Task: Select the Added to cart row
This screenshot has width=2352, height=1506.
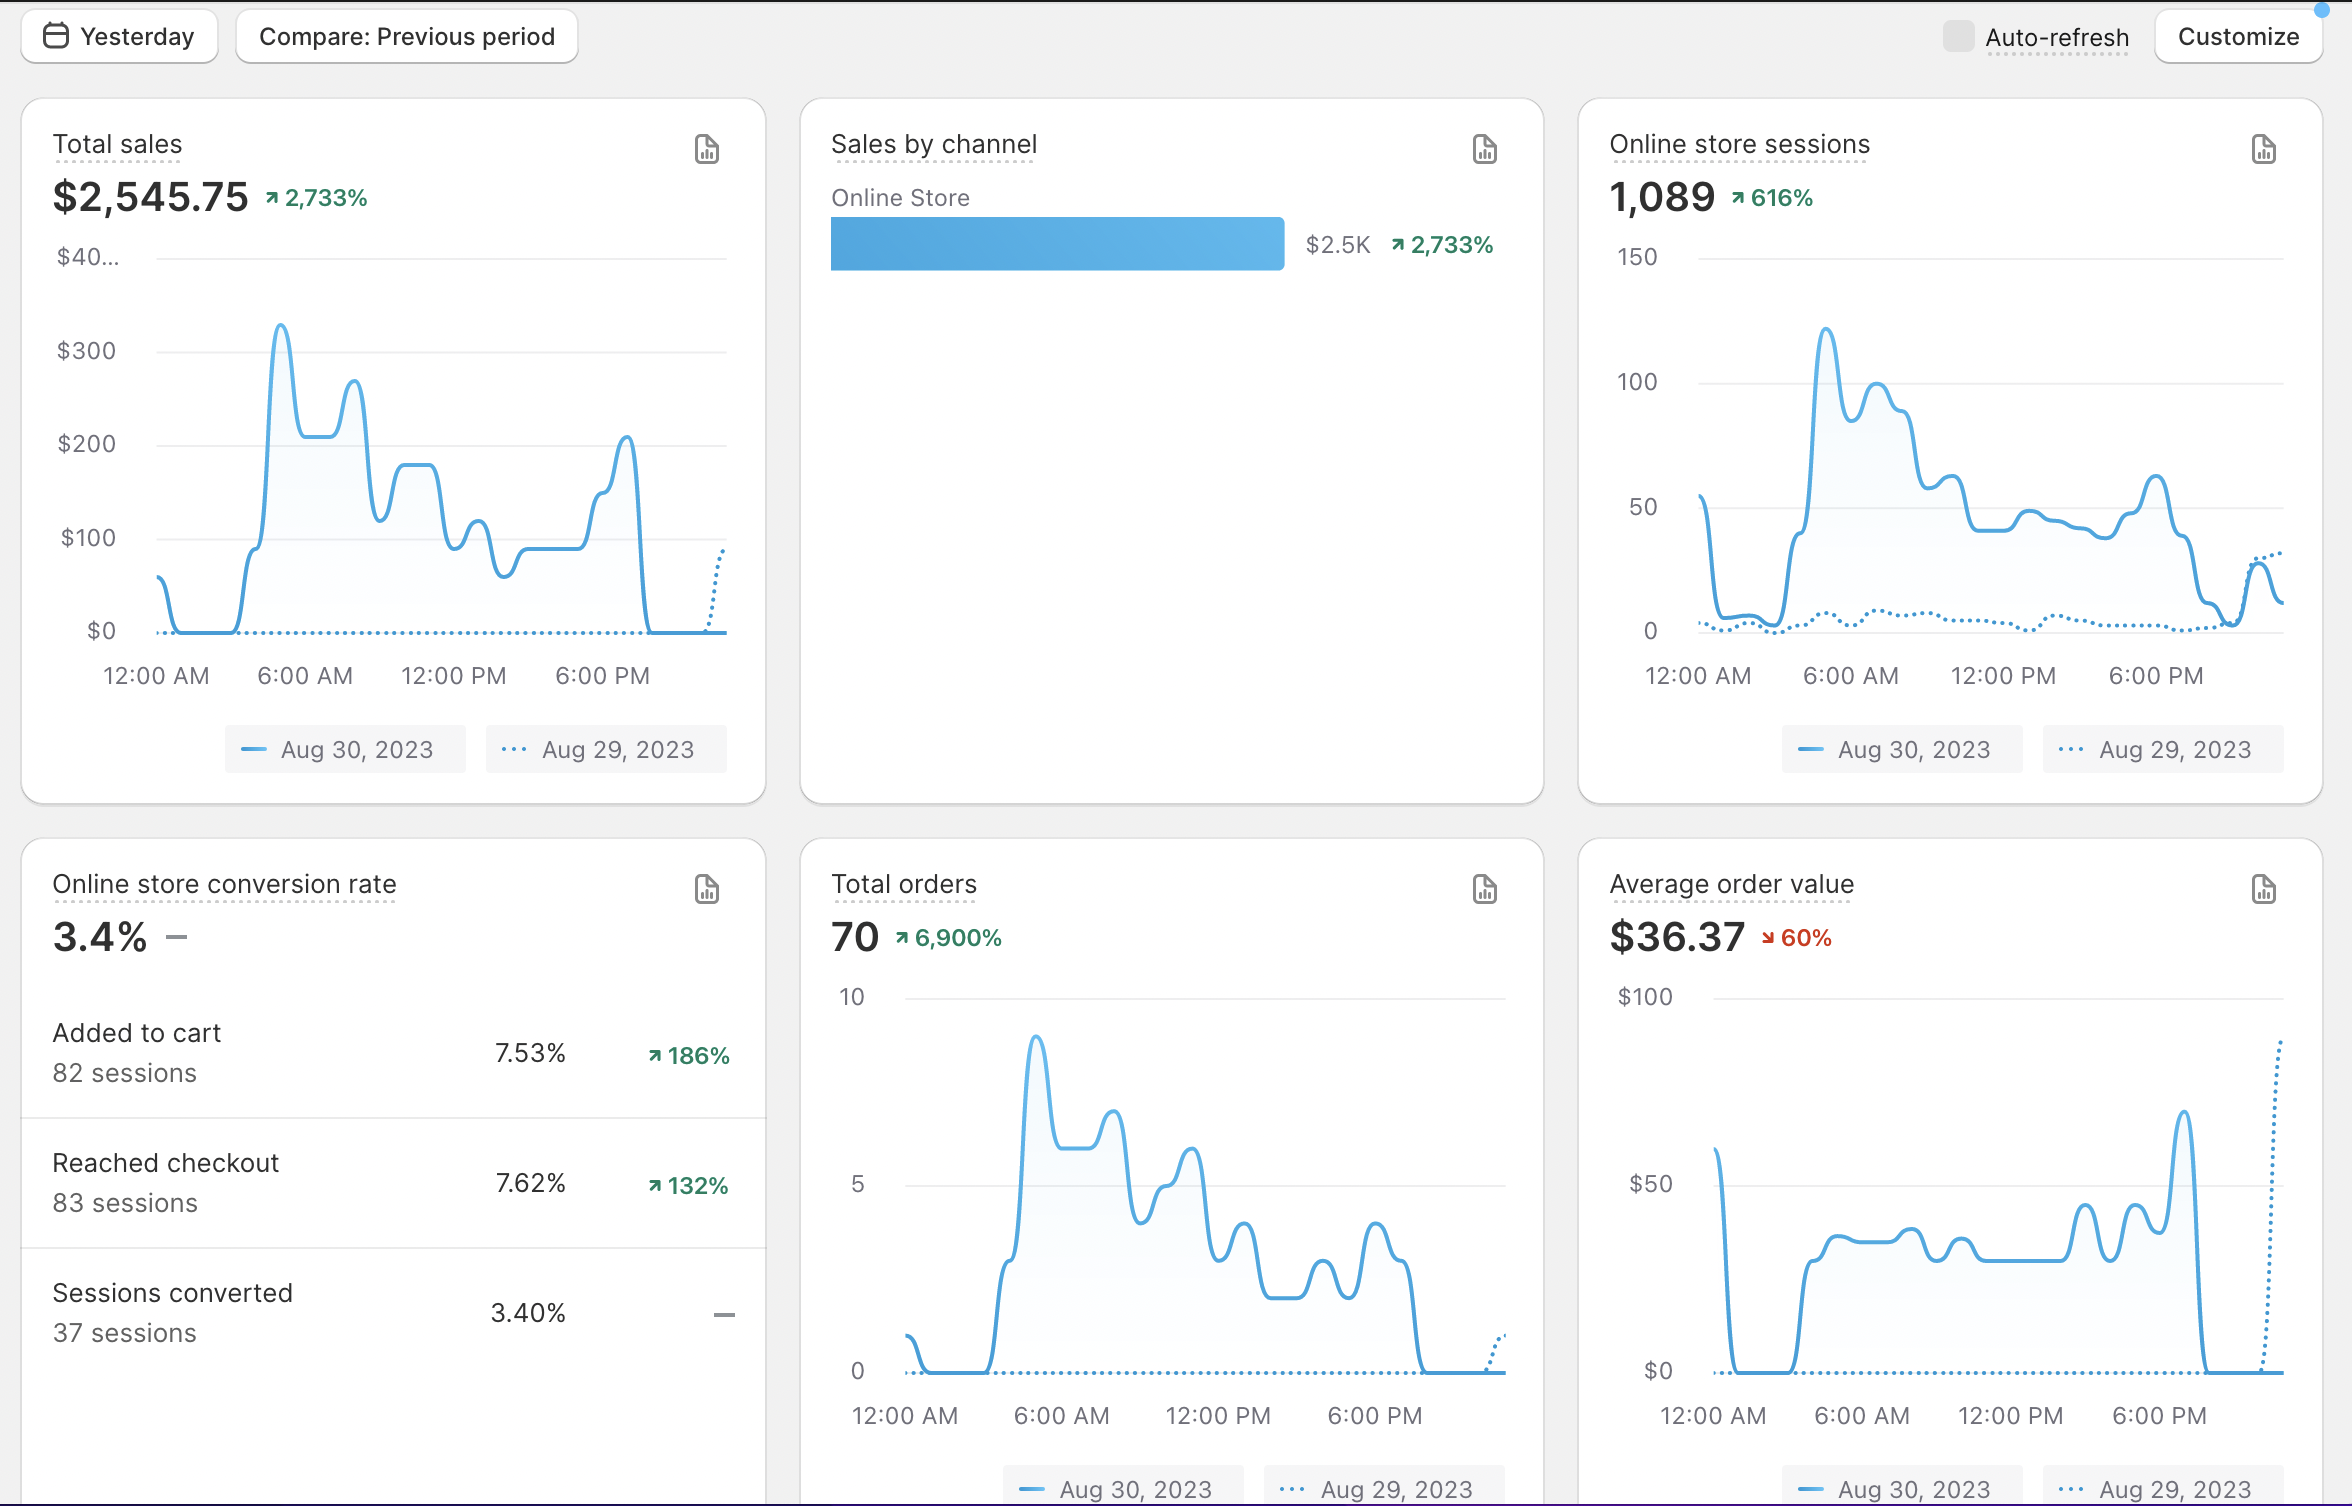Action: [392, 1053]
